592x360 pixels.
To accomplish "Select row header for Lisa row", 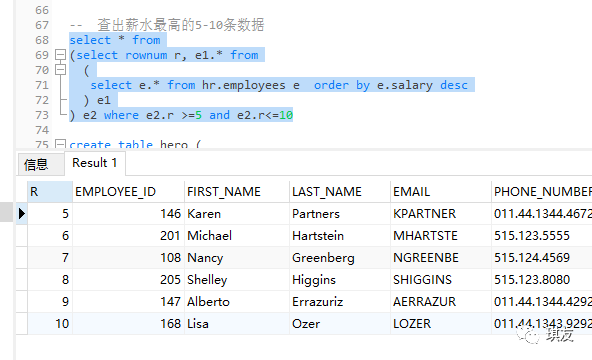I will [22, 323].
